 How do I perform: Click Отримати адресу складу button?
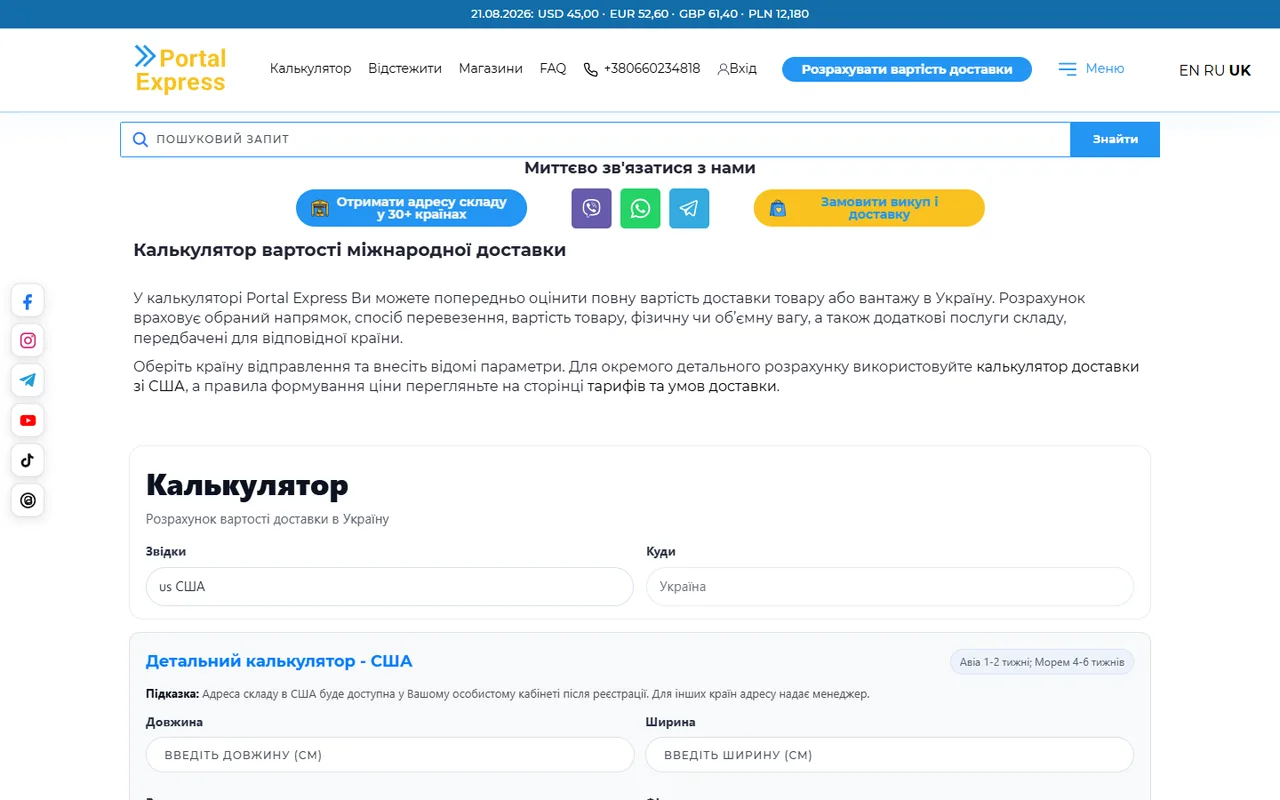point(411,208)
